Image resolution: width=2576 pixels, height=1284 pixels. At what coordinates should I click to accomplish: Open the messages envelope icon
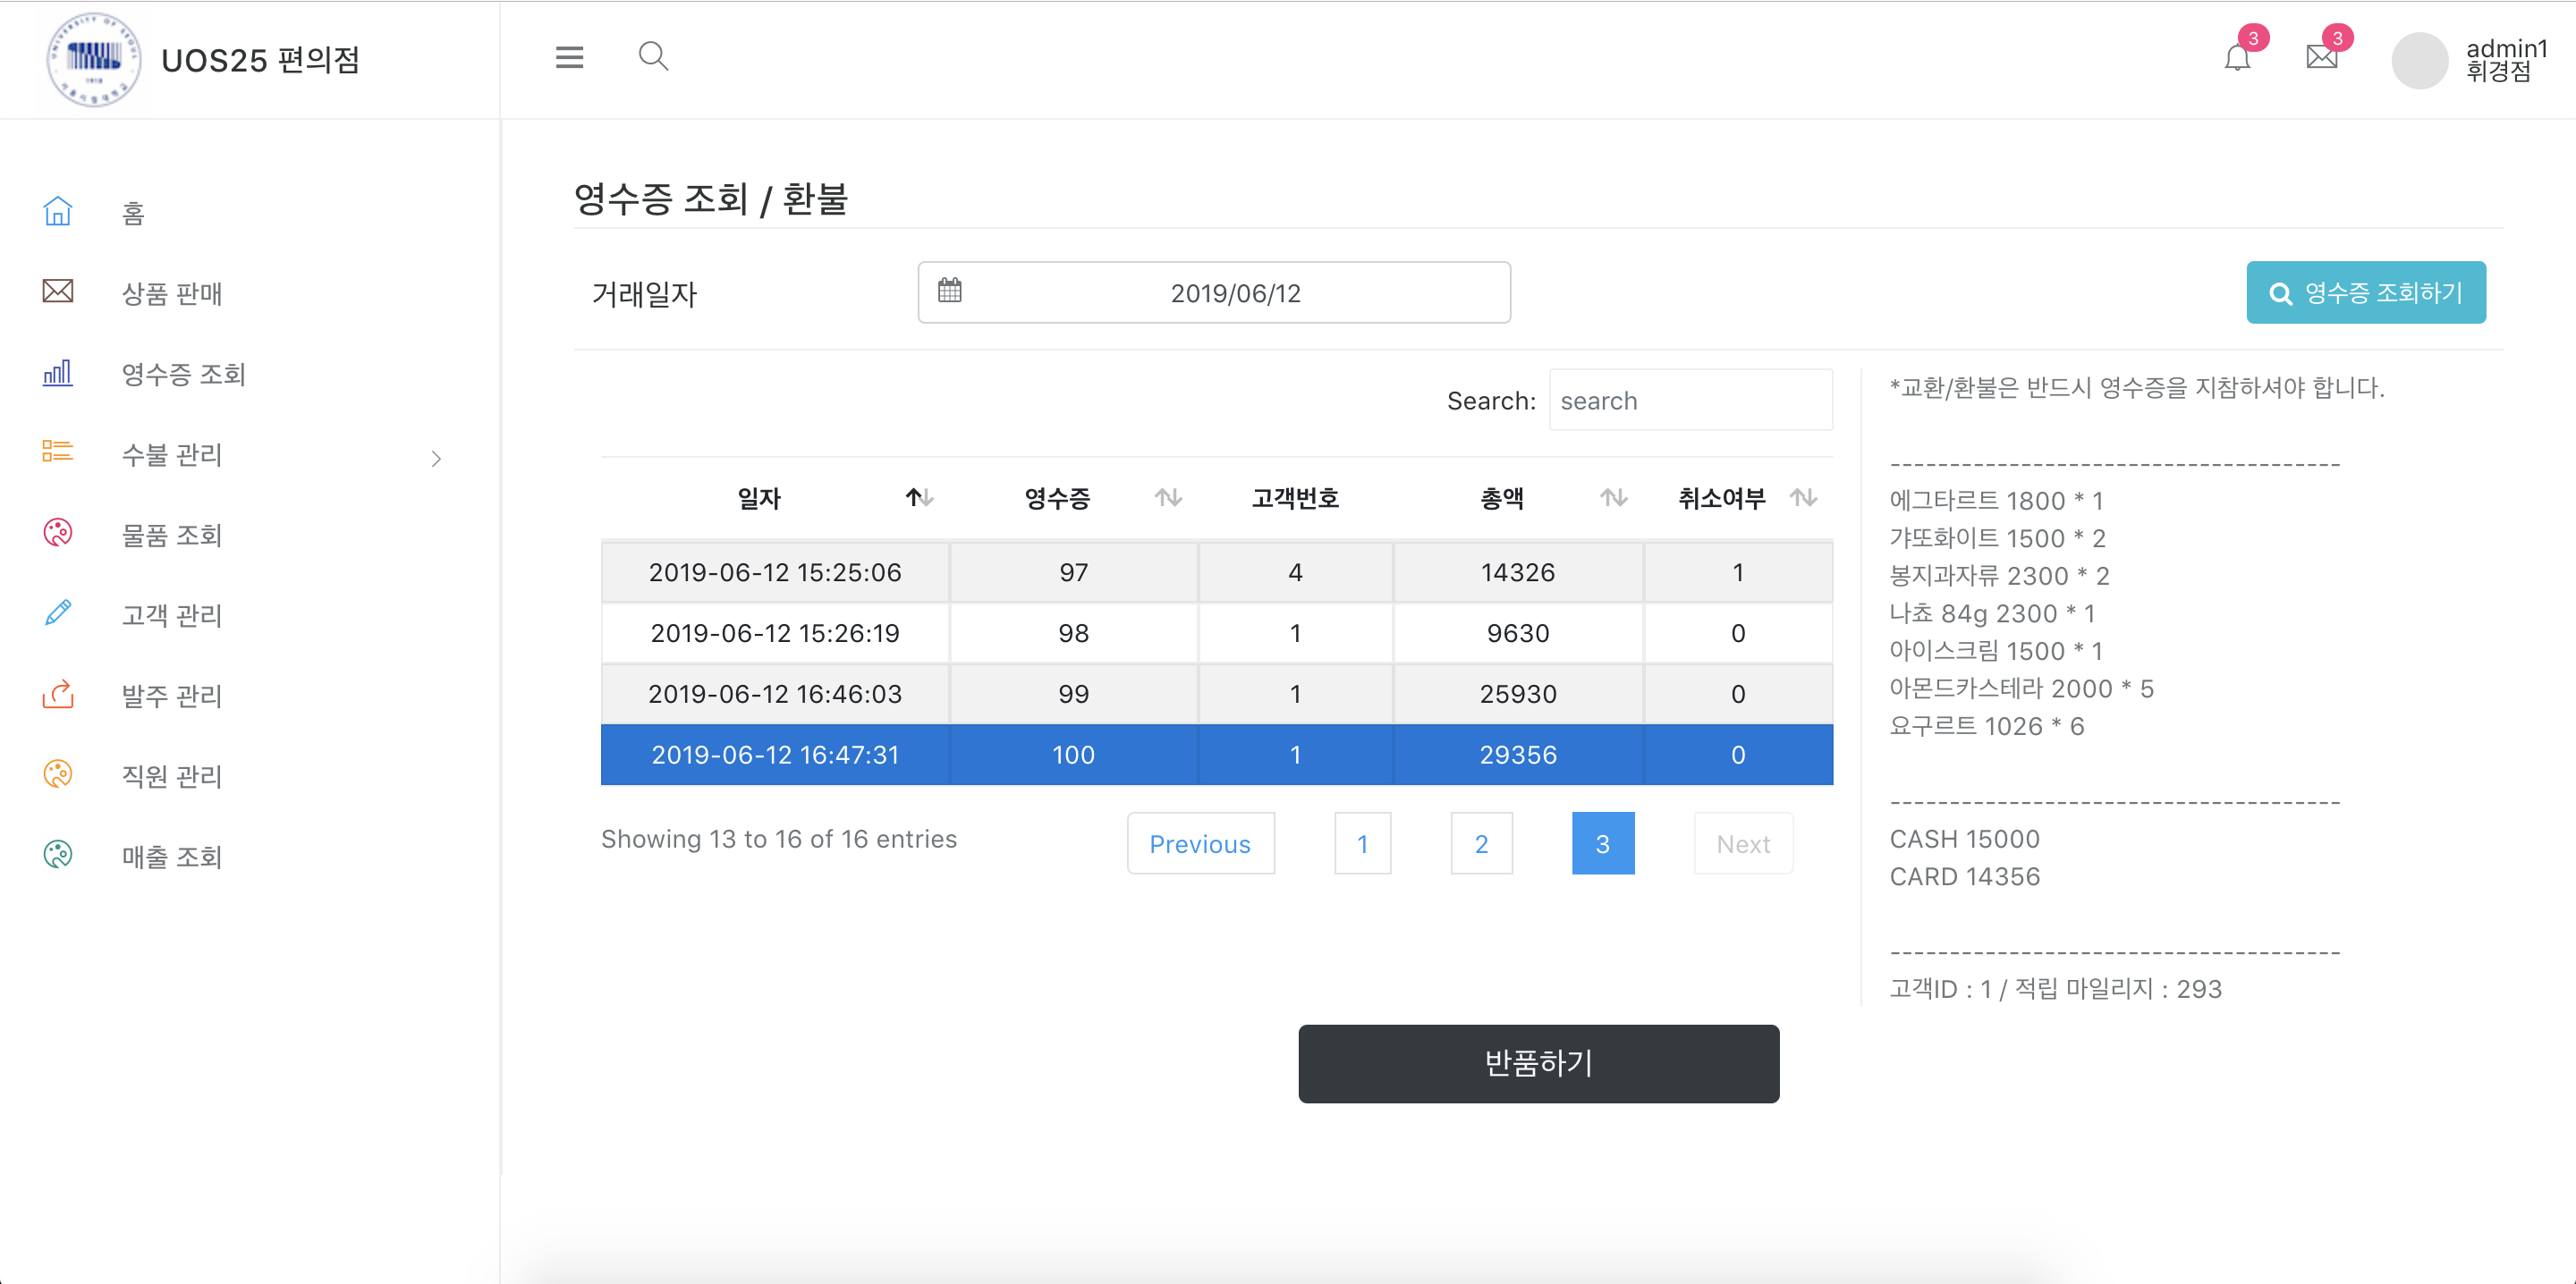coord(2321,57)
